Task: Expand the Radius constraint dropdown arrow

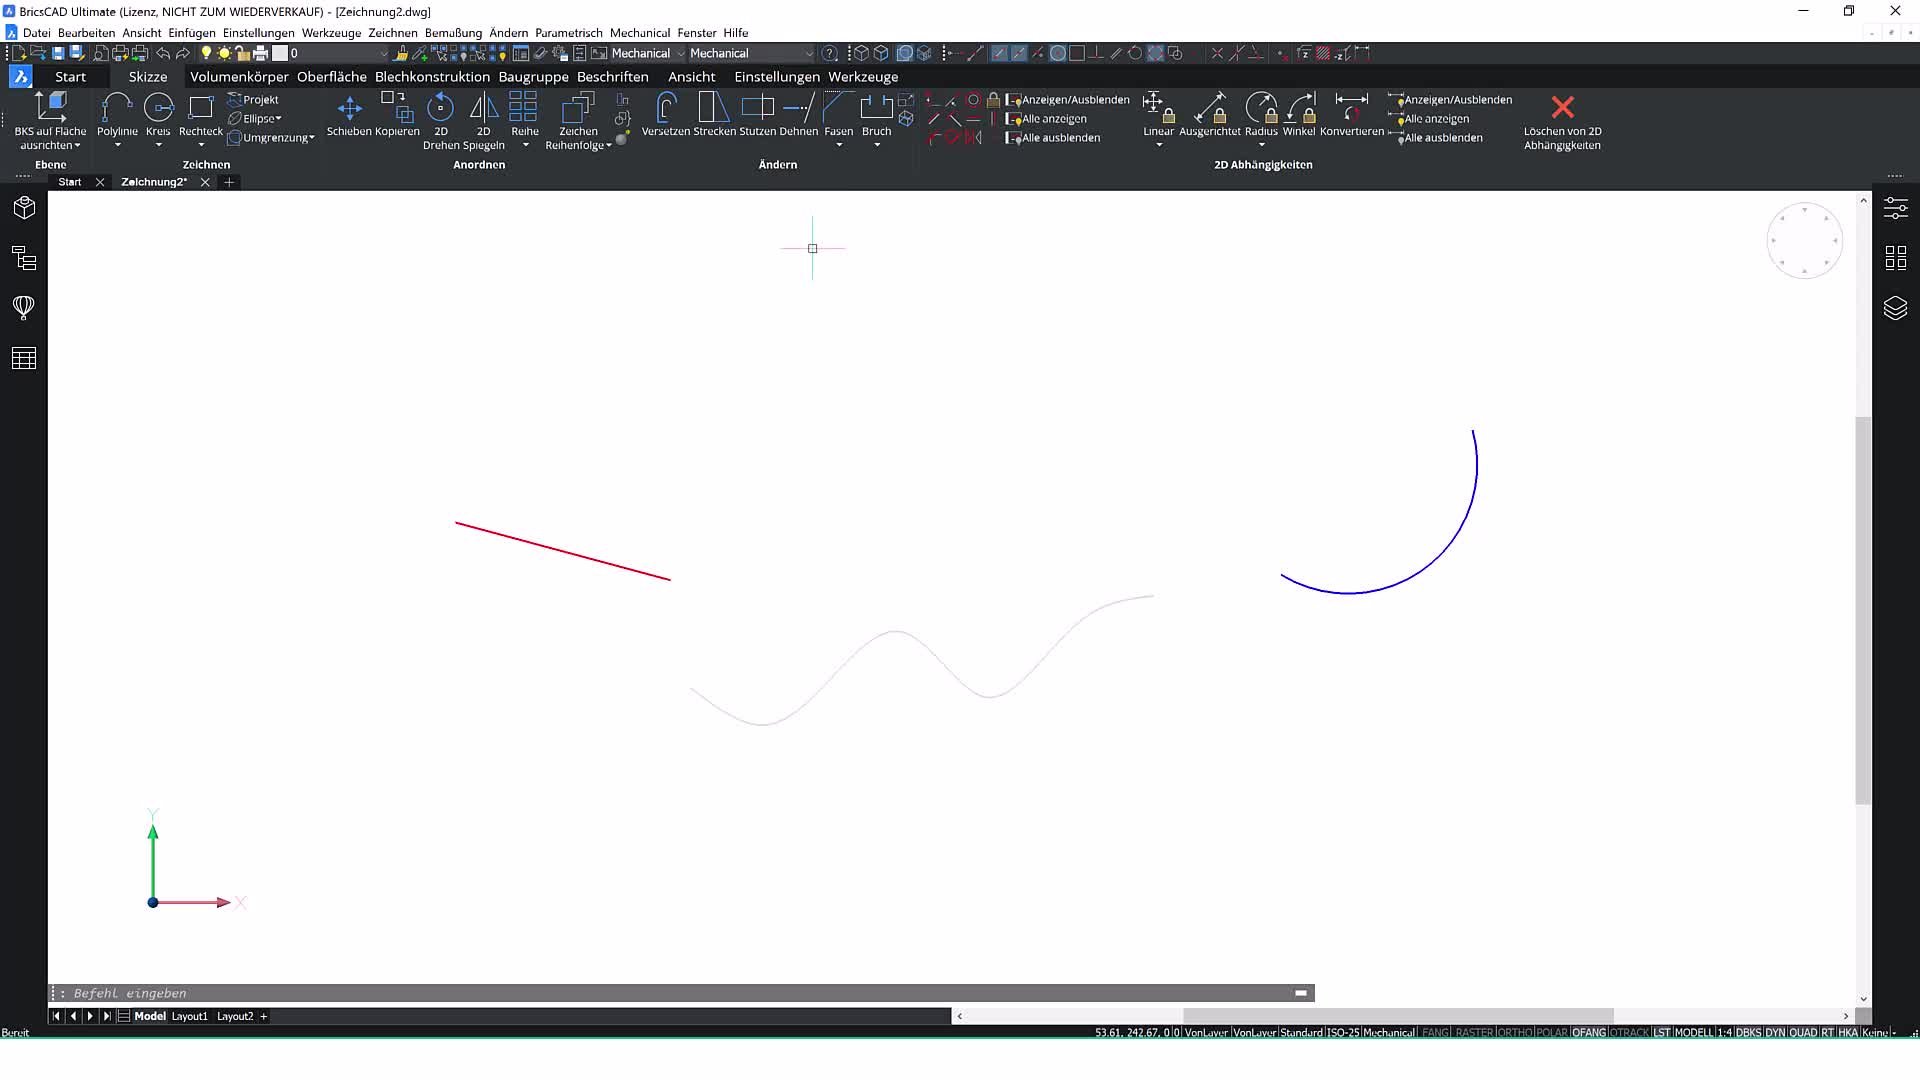Action: 1261,145
